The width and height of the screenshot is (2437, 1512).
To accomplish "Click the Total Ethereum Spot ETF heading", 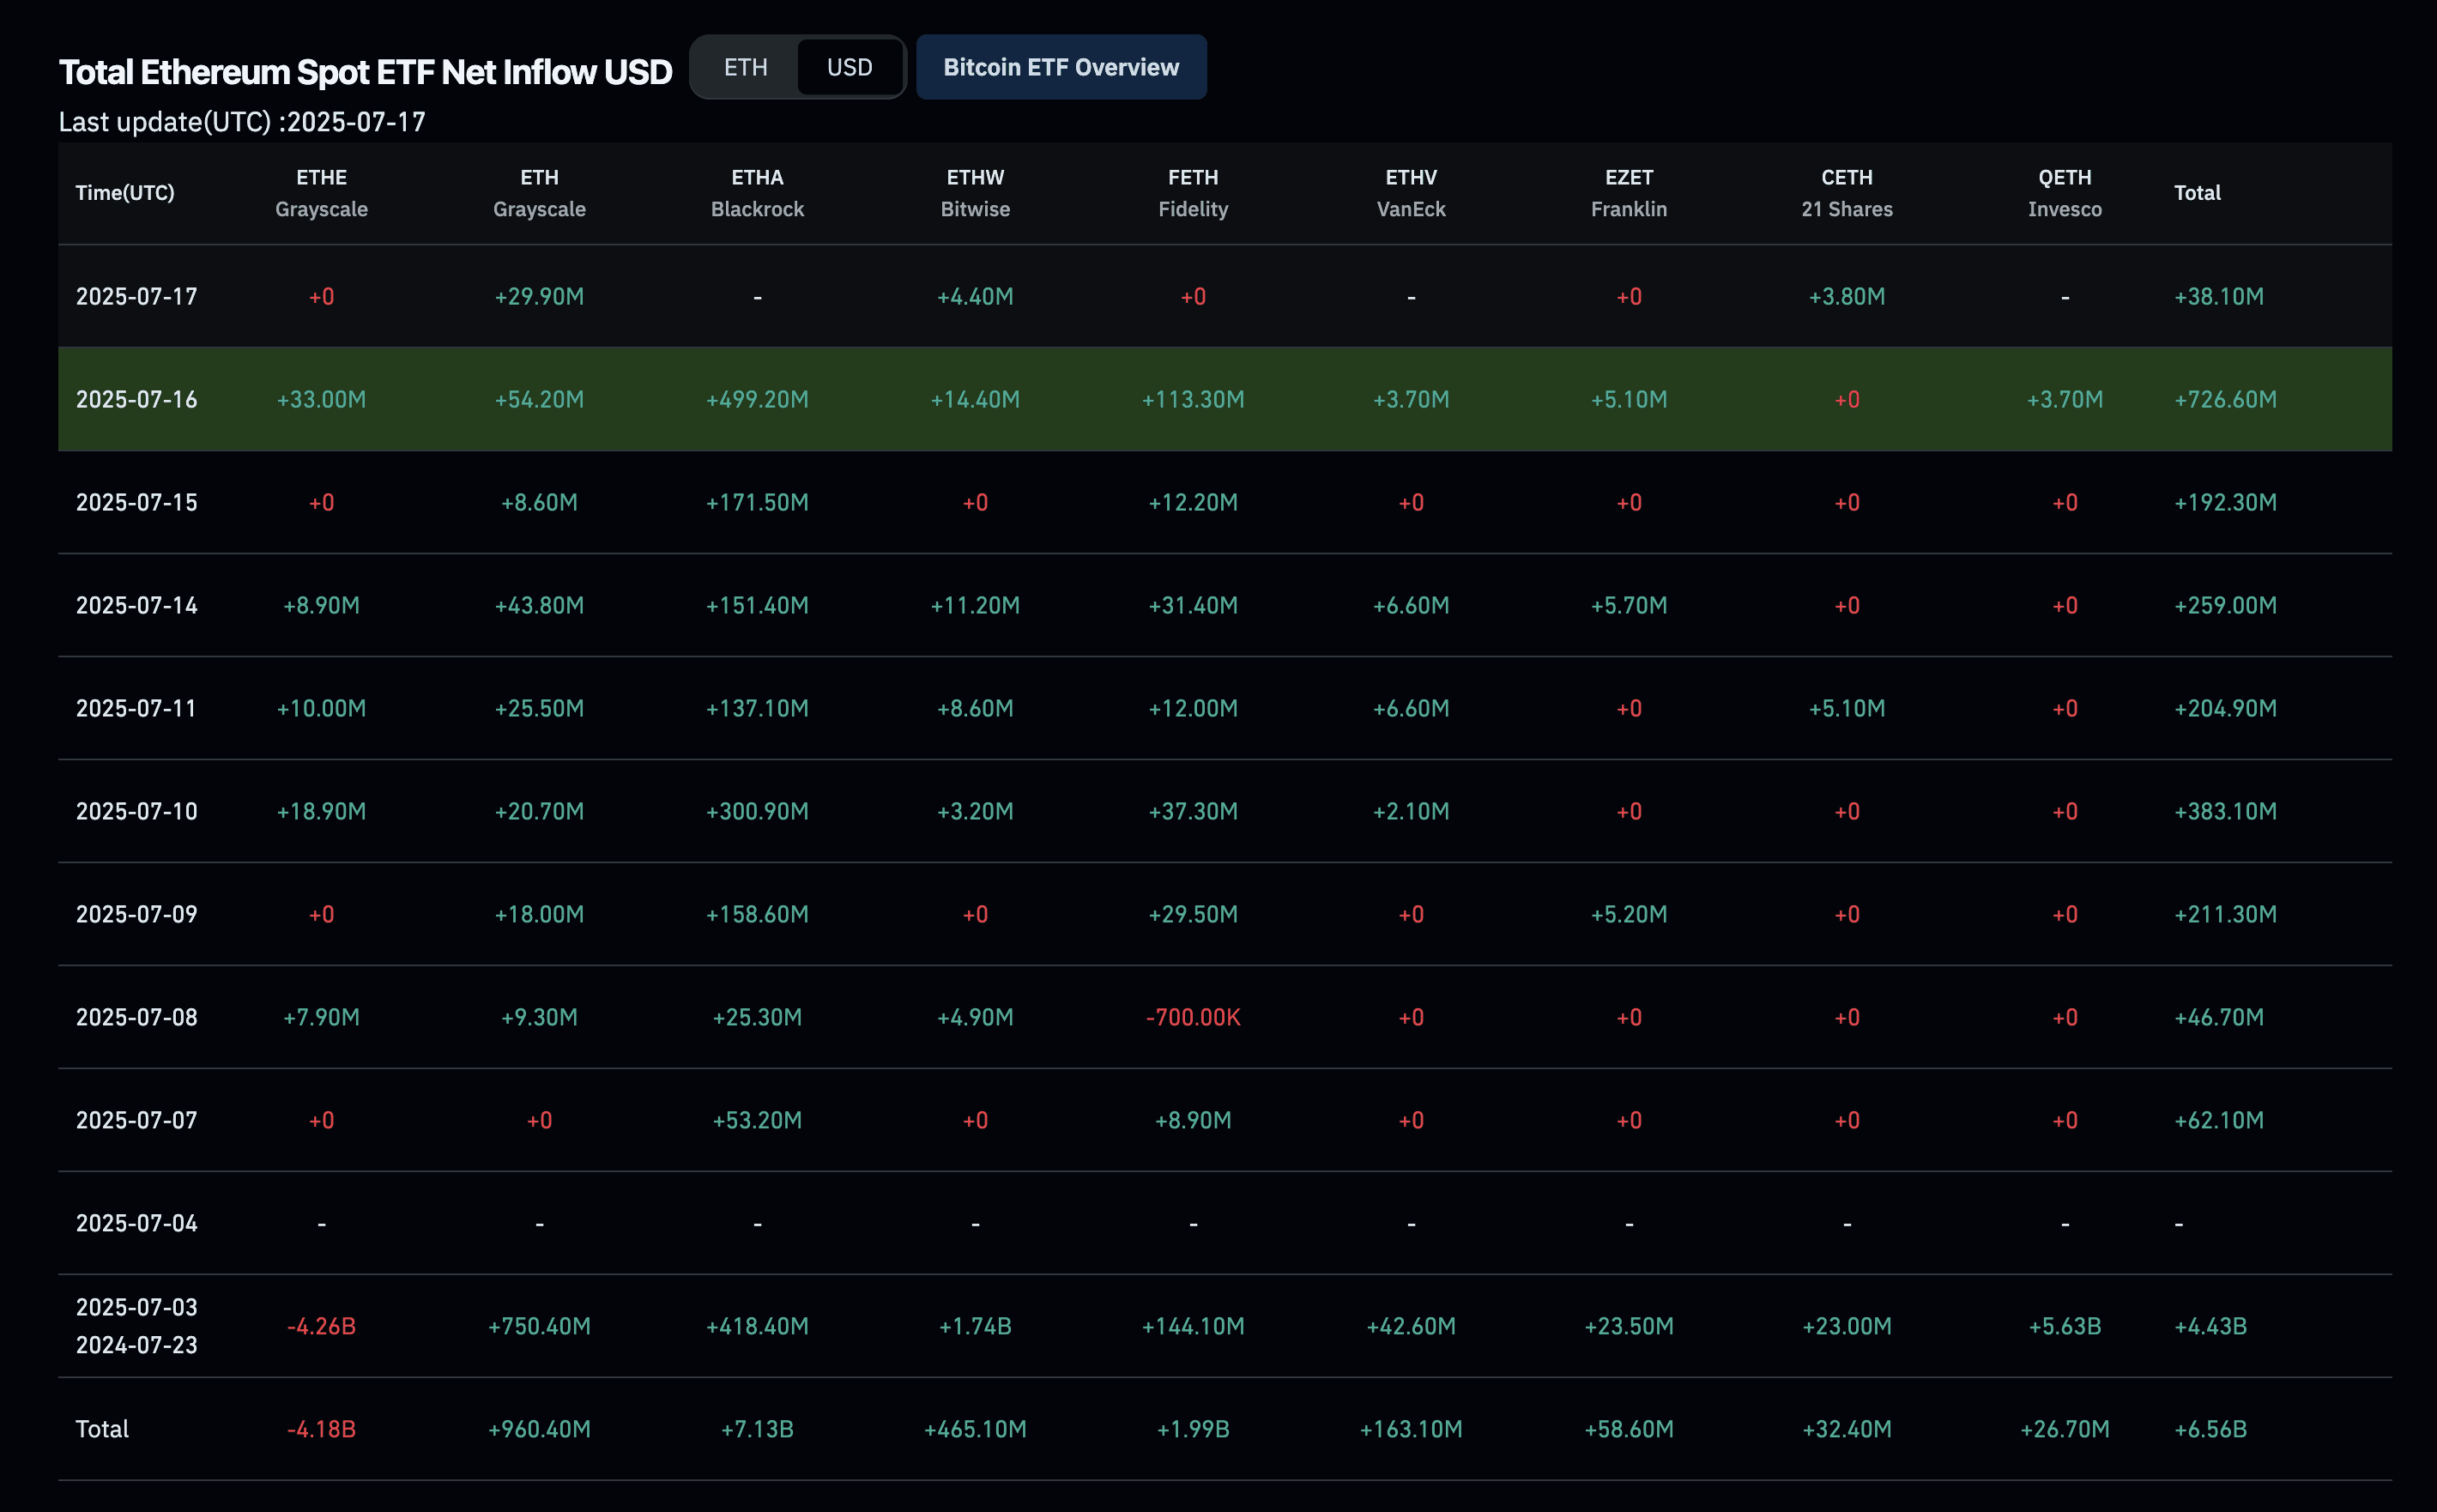I will 365,72.
